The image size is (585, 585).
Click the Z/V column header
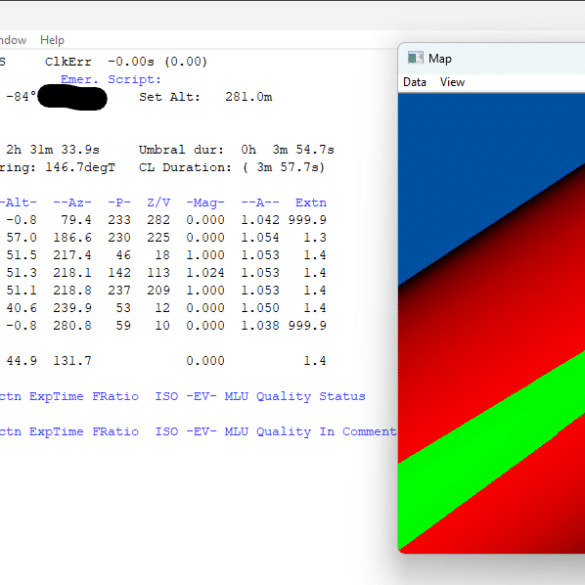pyautogui.click(x=159, y=203)
